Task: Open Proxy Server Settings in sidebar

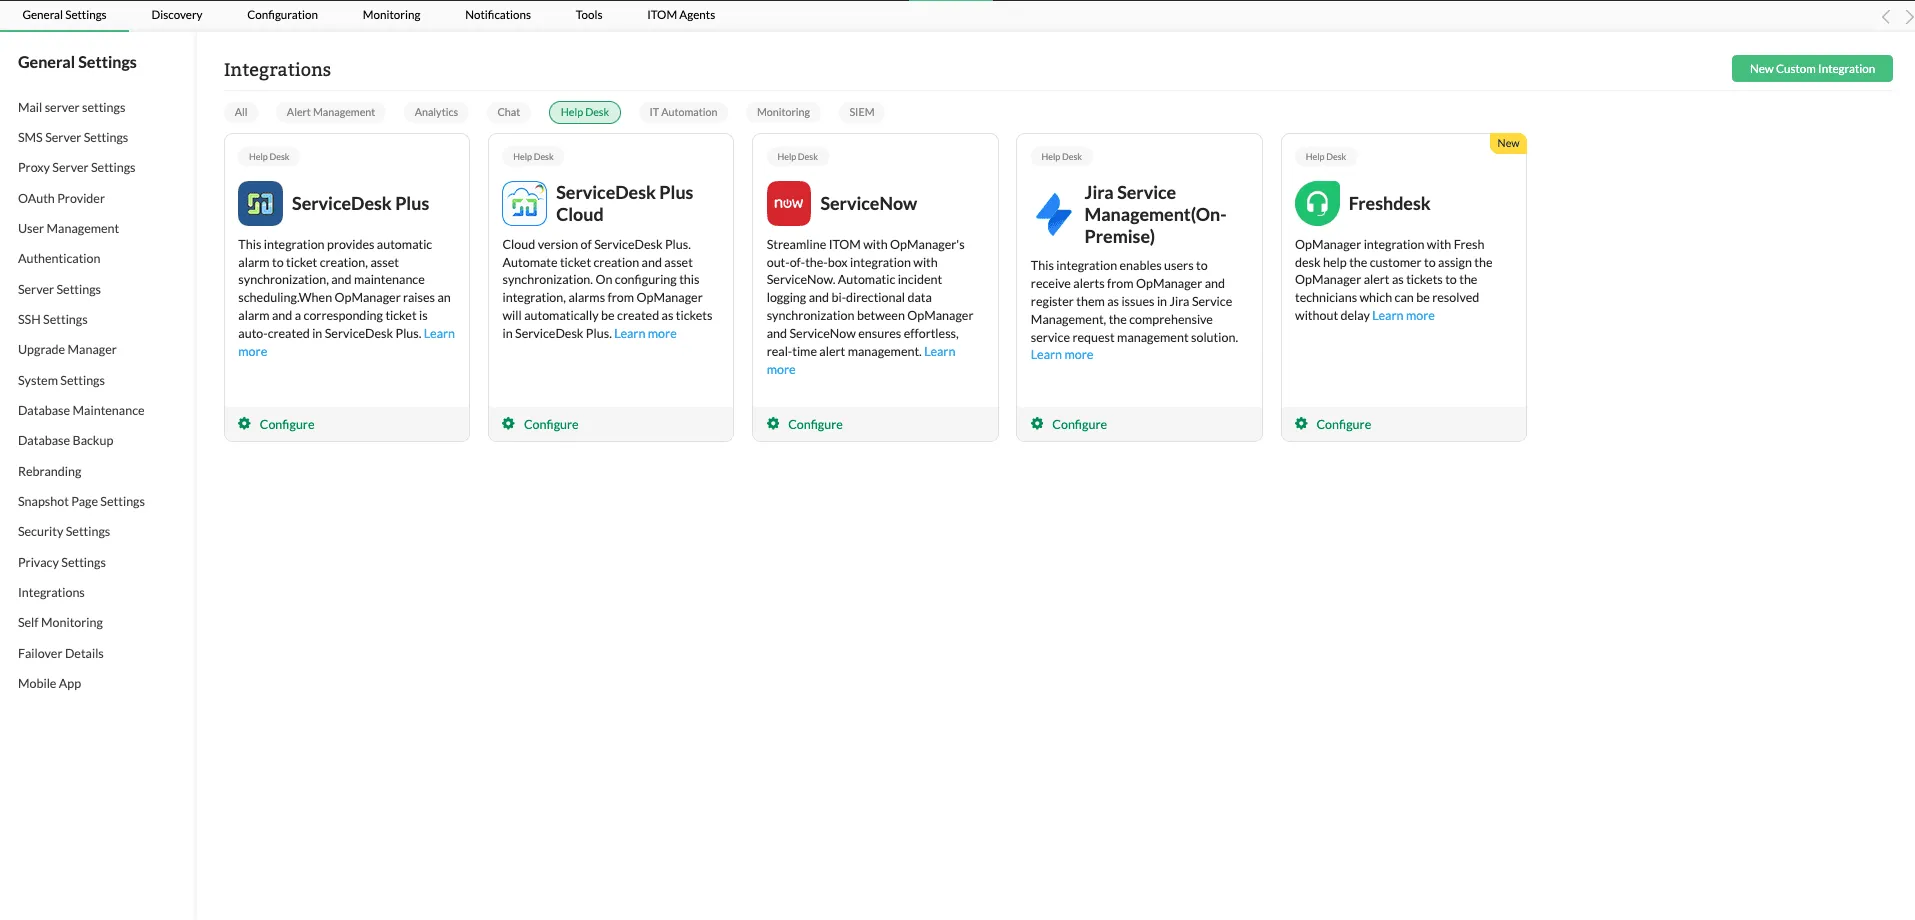Action: pyautogui.click(x=77, y=168)
